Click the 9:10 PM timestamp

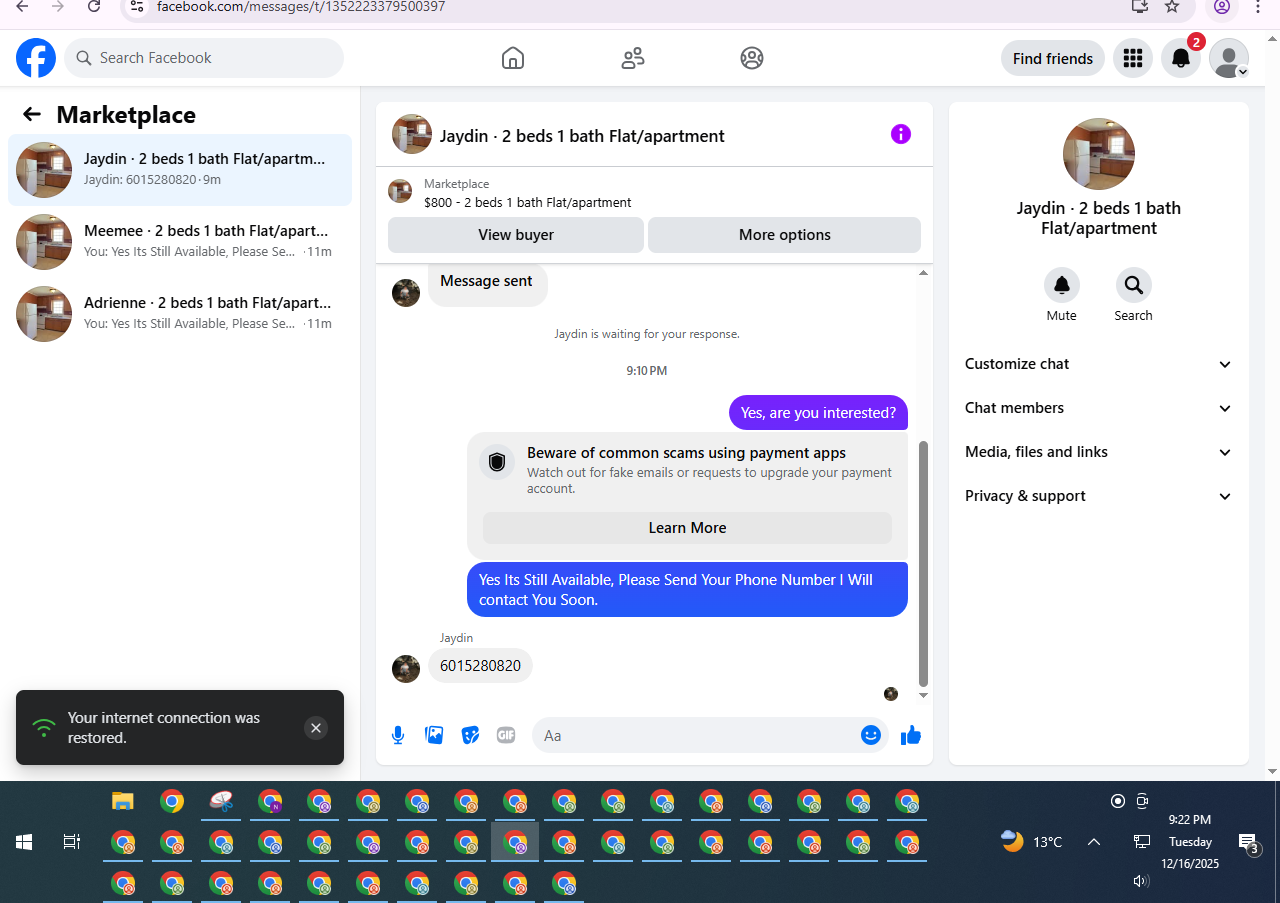(x=647, y=371)
